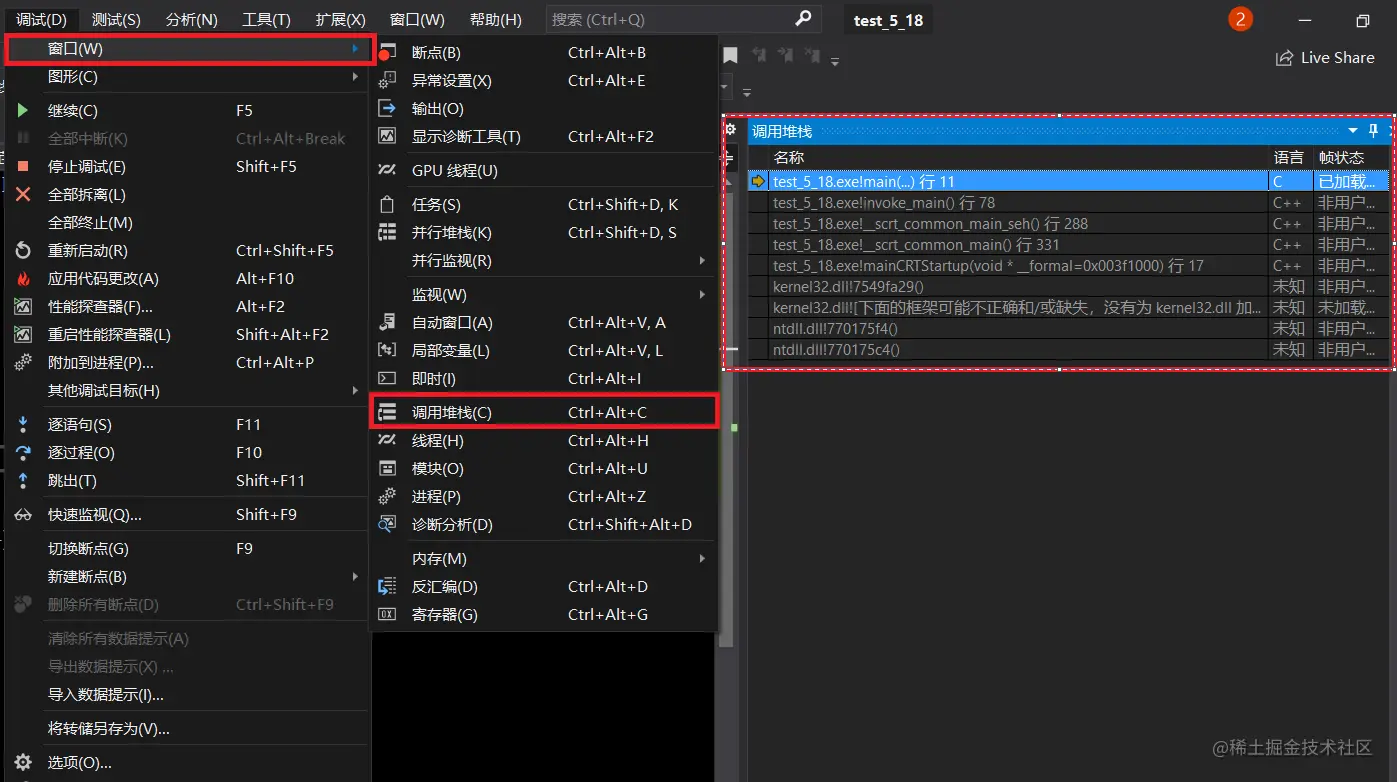Click the red 停止调试(E) stop icon
Image resolution: width=1397 pixels, height=782 pixels.
(23, 167)
